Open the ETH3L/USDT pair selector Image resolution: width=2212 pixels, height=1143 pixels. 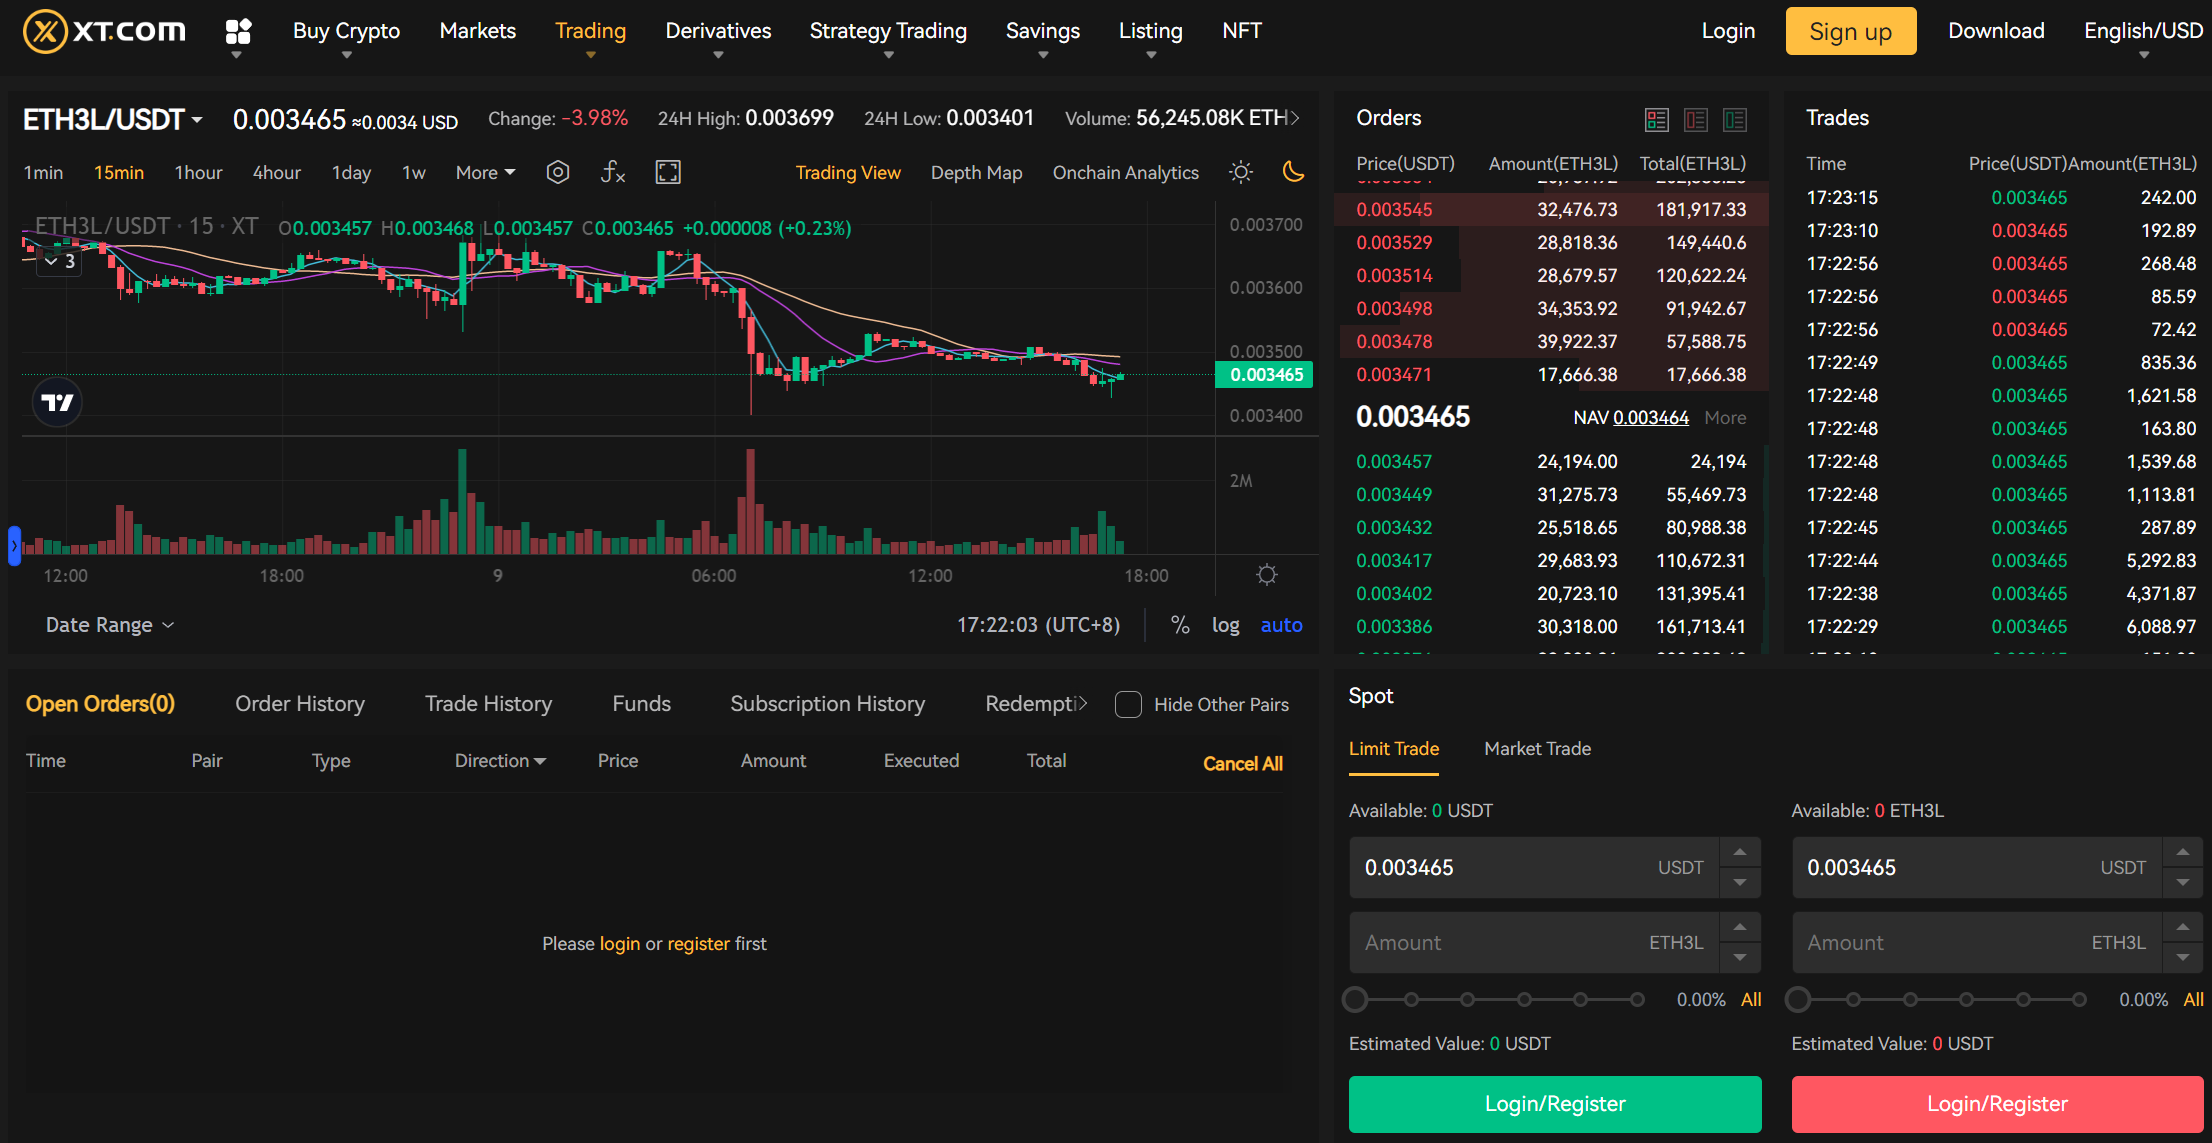[x=111, y=119]
